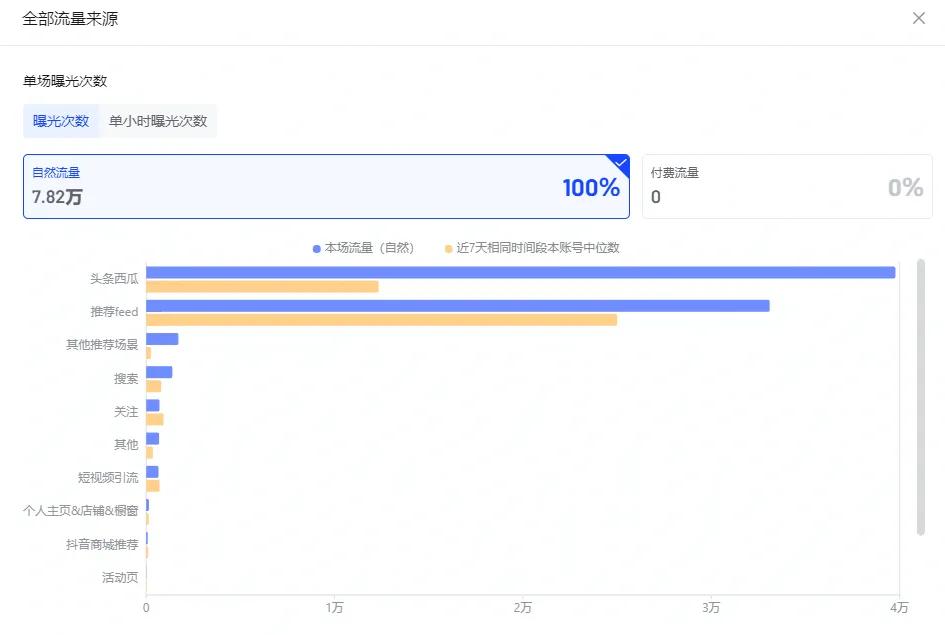945x635 pixels.
Task: Switch to the 曝光次数 tab
Action: pyautogui.click(x=61, y=121)
